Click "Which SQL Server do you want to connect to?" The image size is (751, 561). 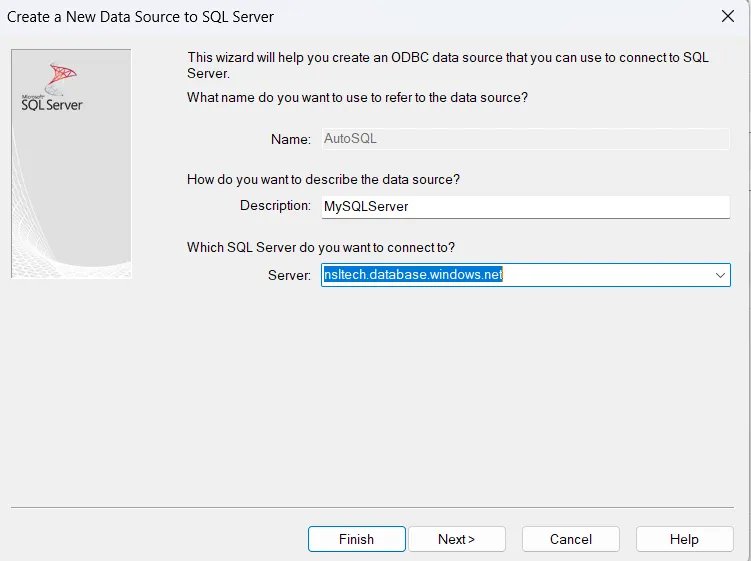(x=321, y=247)
